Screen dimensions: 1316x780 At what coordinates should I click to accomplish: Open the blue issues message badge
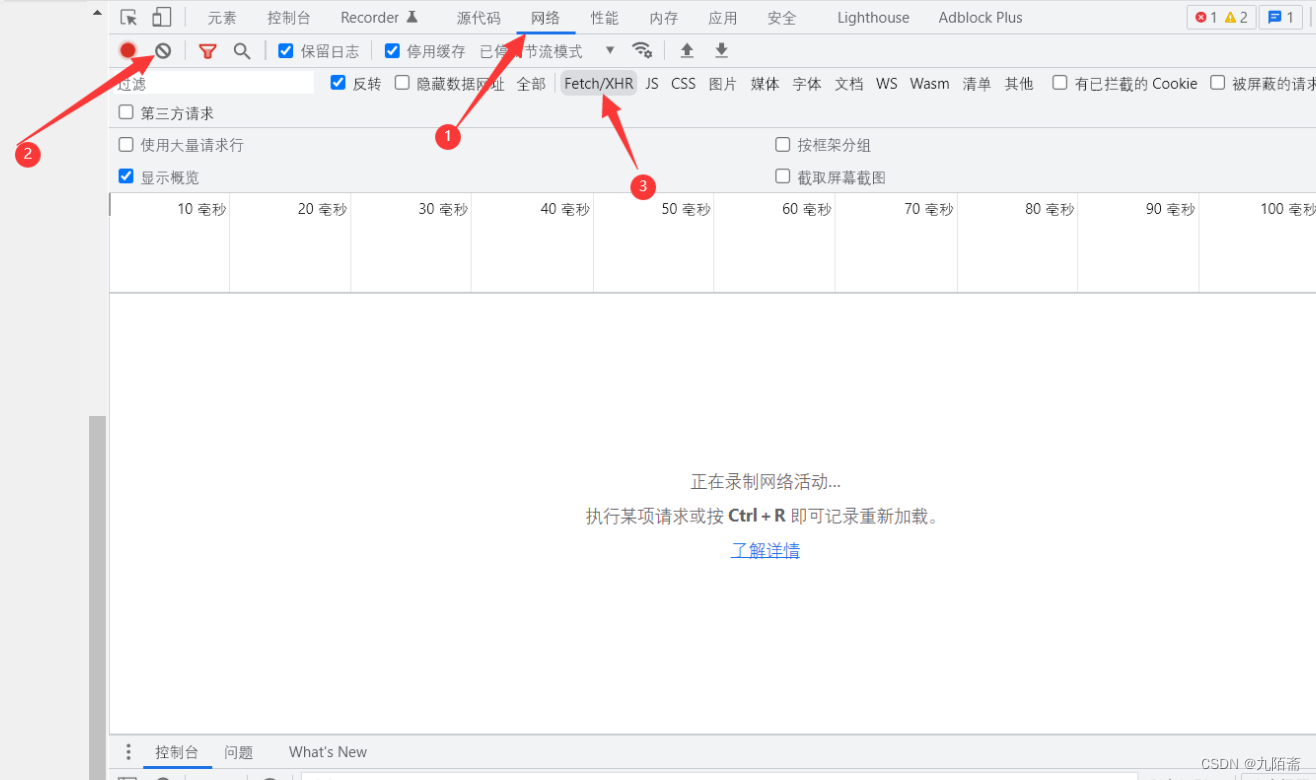(x=1281, y=17)
